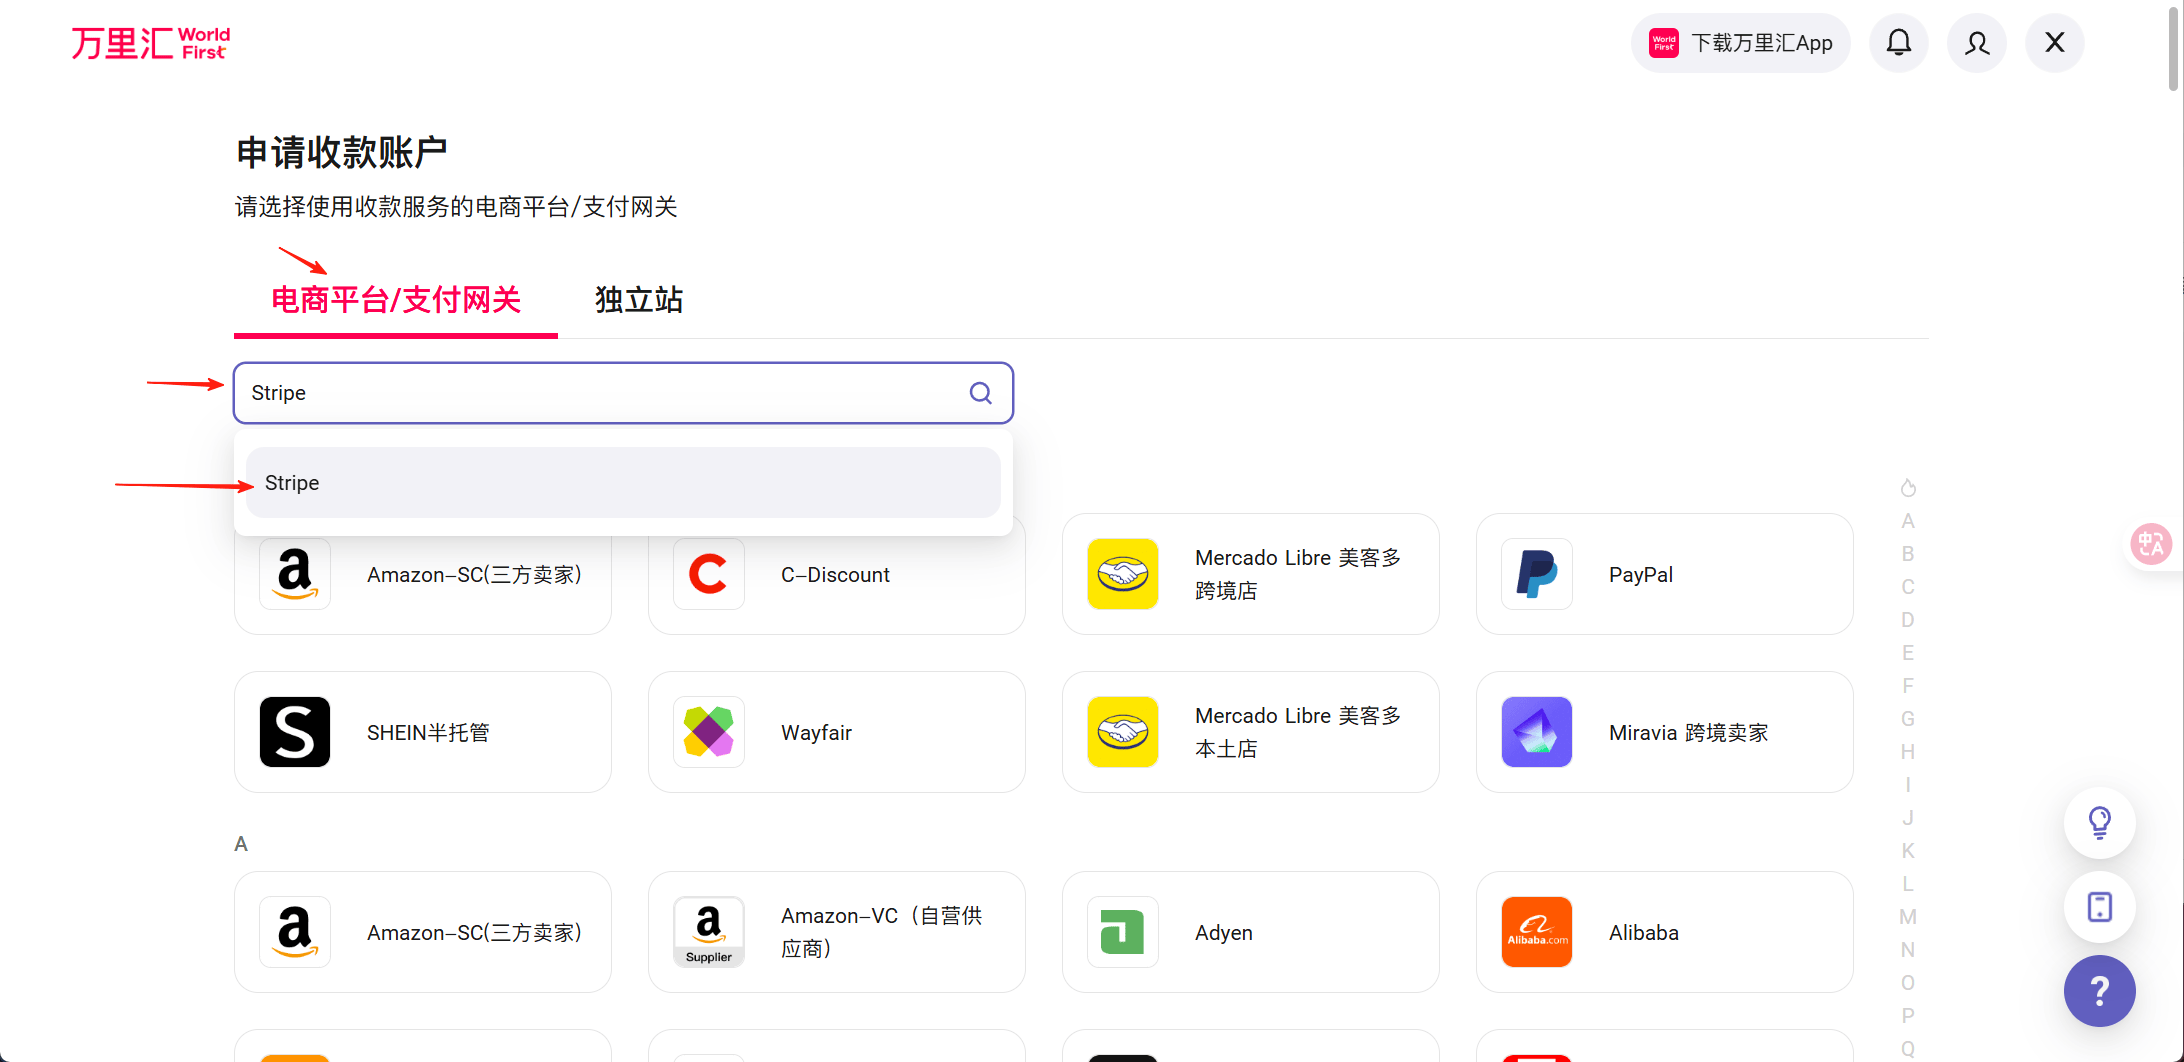
Task: Select the PayPal platform card
Action: [1664, 574]
